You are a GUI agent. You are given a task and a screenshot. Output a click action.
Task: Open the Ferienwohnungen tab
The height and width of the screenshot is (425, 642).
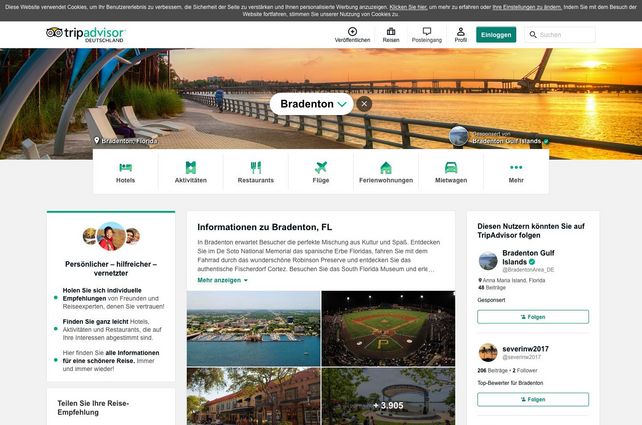[x=385, y=167]
